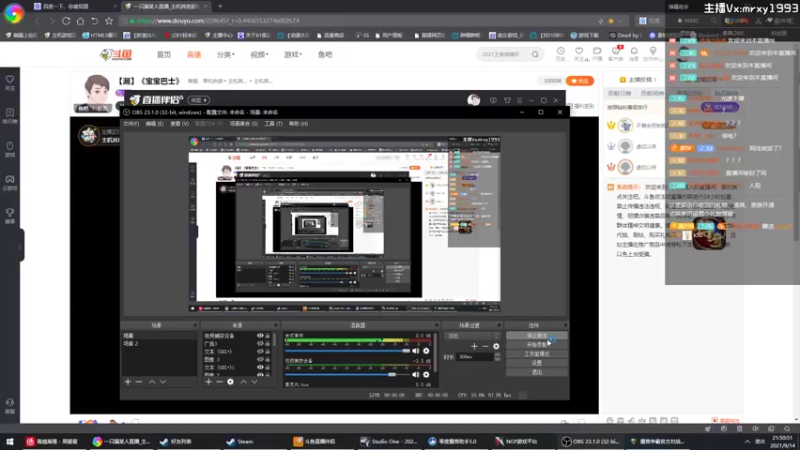
Task: Open the scene transition type dropdown
Action: (x=472, y=336)
